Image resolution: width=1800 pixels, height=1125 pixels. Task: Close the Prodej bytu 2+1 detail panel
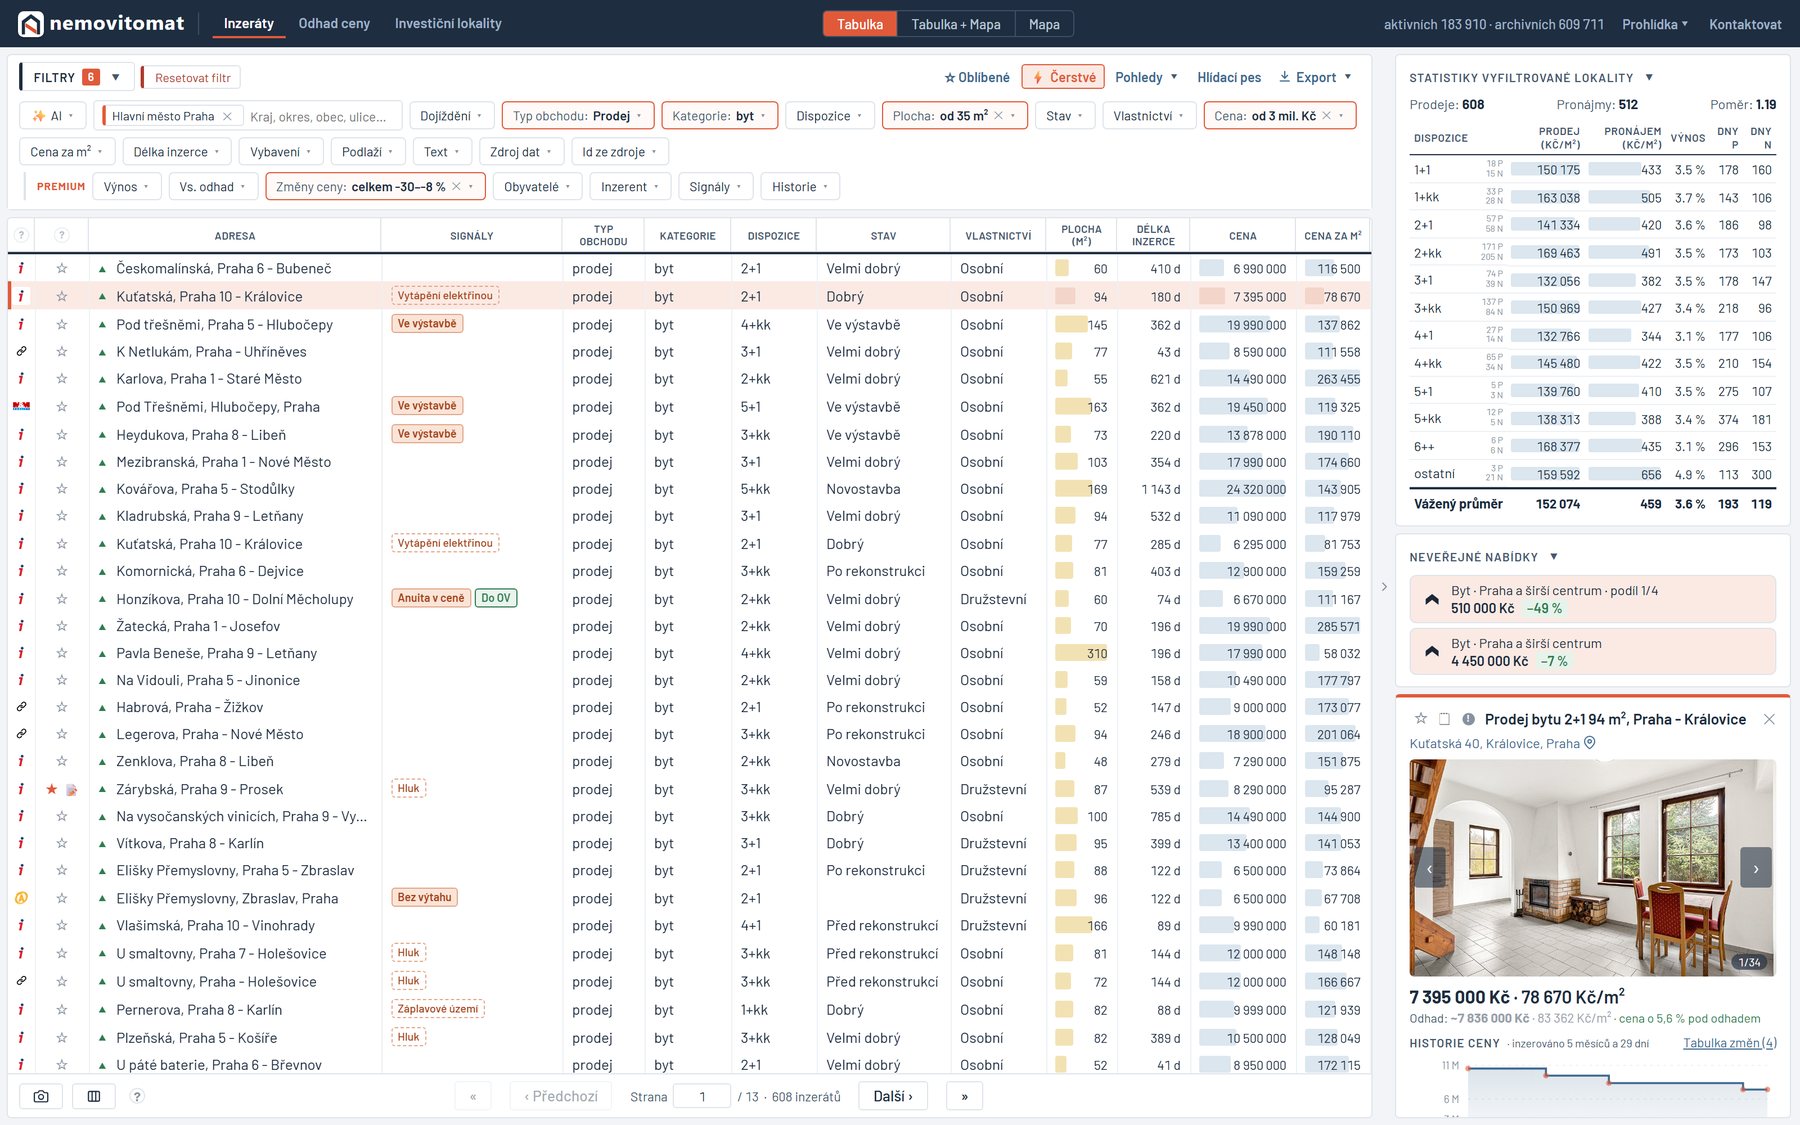click(1769, 719)
